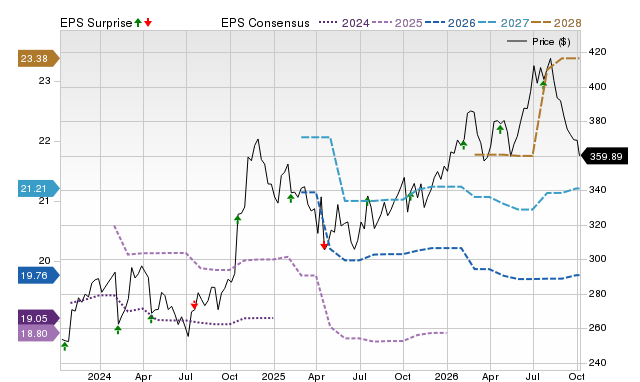
Task: Click the 19.76 value tag for 2026
Action: (x=38, y=275)
